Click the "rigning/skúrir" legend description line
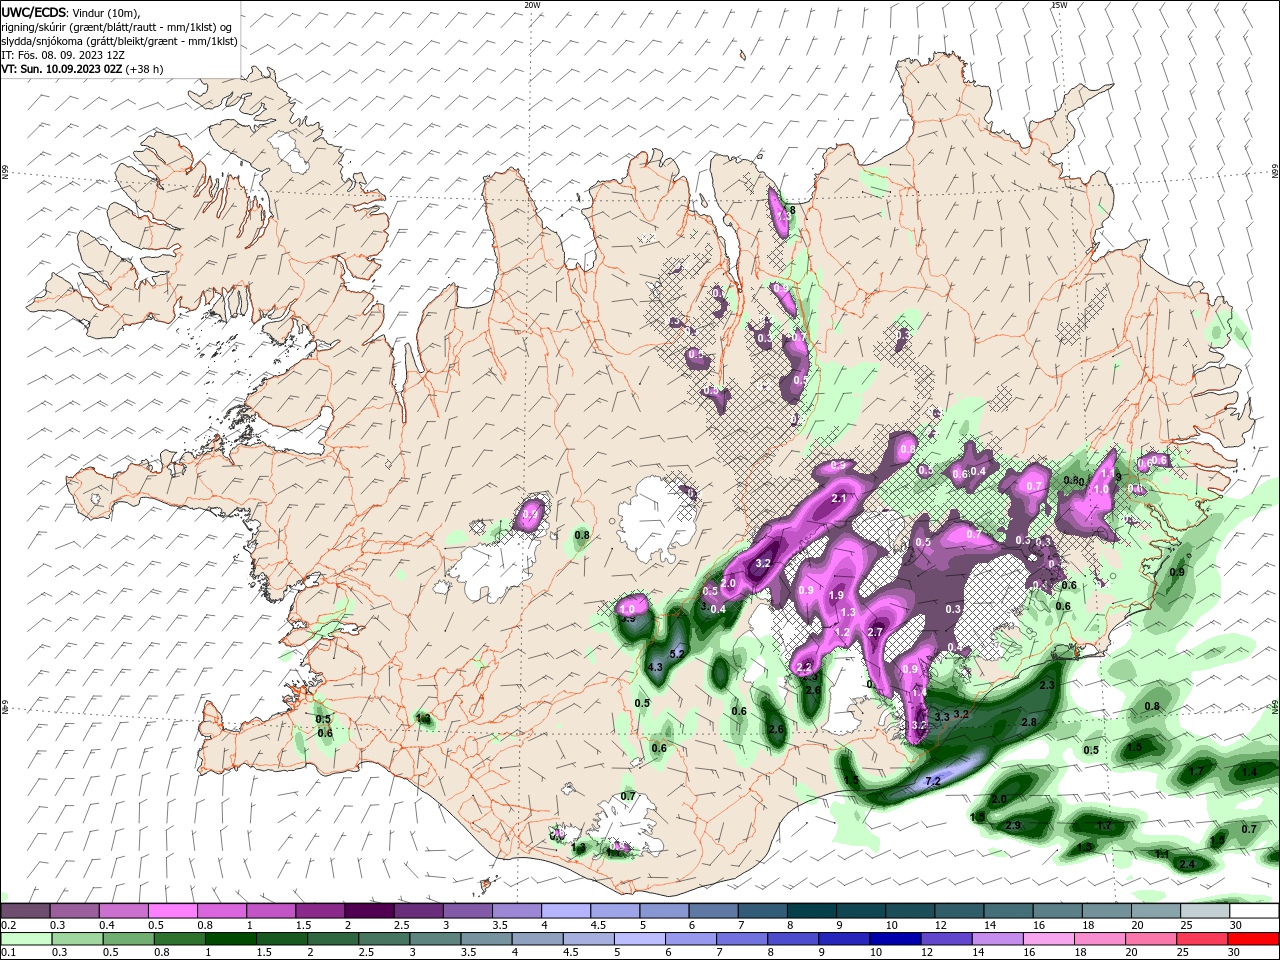 pyautogui.click(x=117, y=27)
